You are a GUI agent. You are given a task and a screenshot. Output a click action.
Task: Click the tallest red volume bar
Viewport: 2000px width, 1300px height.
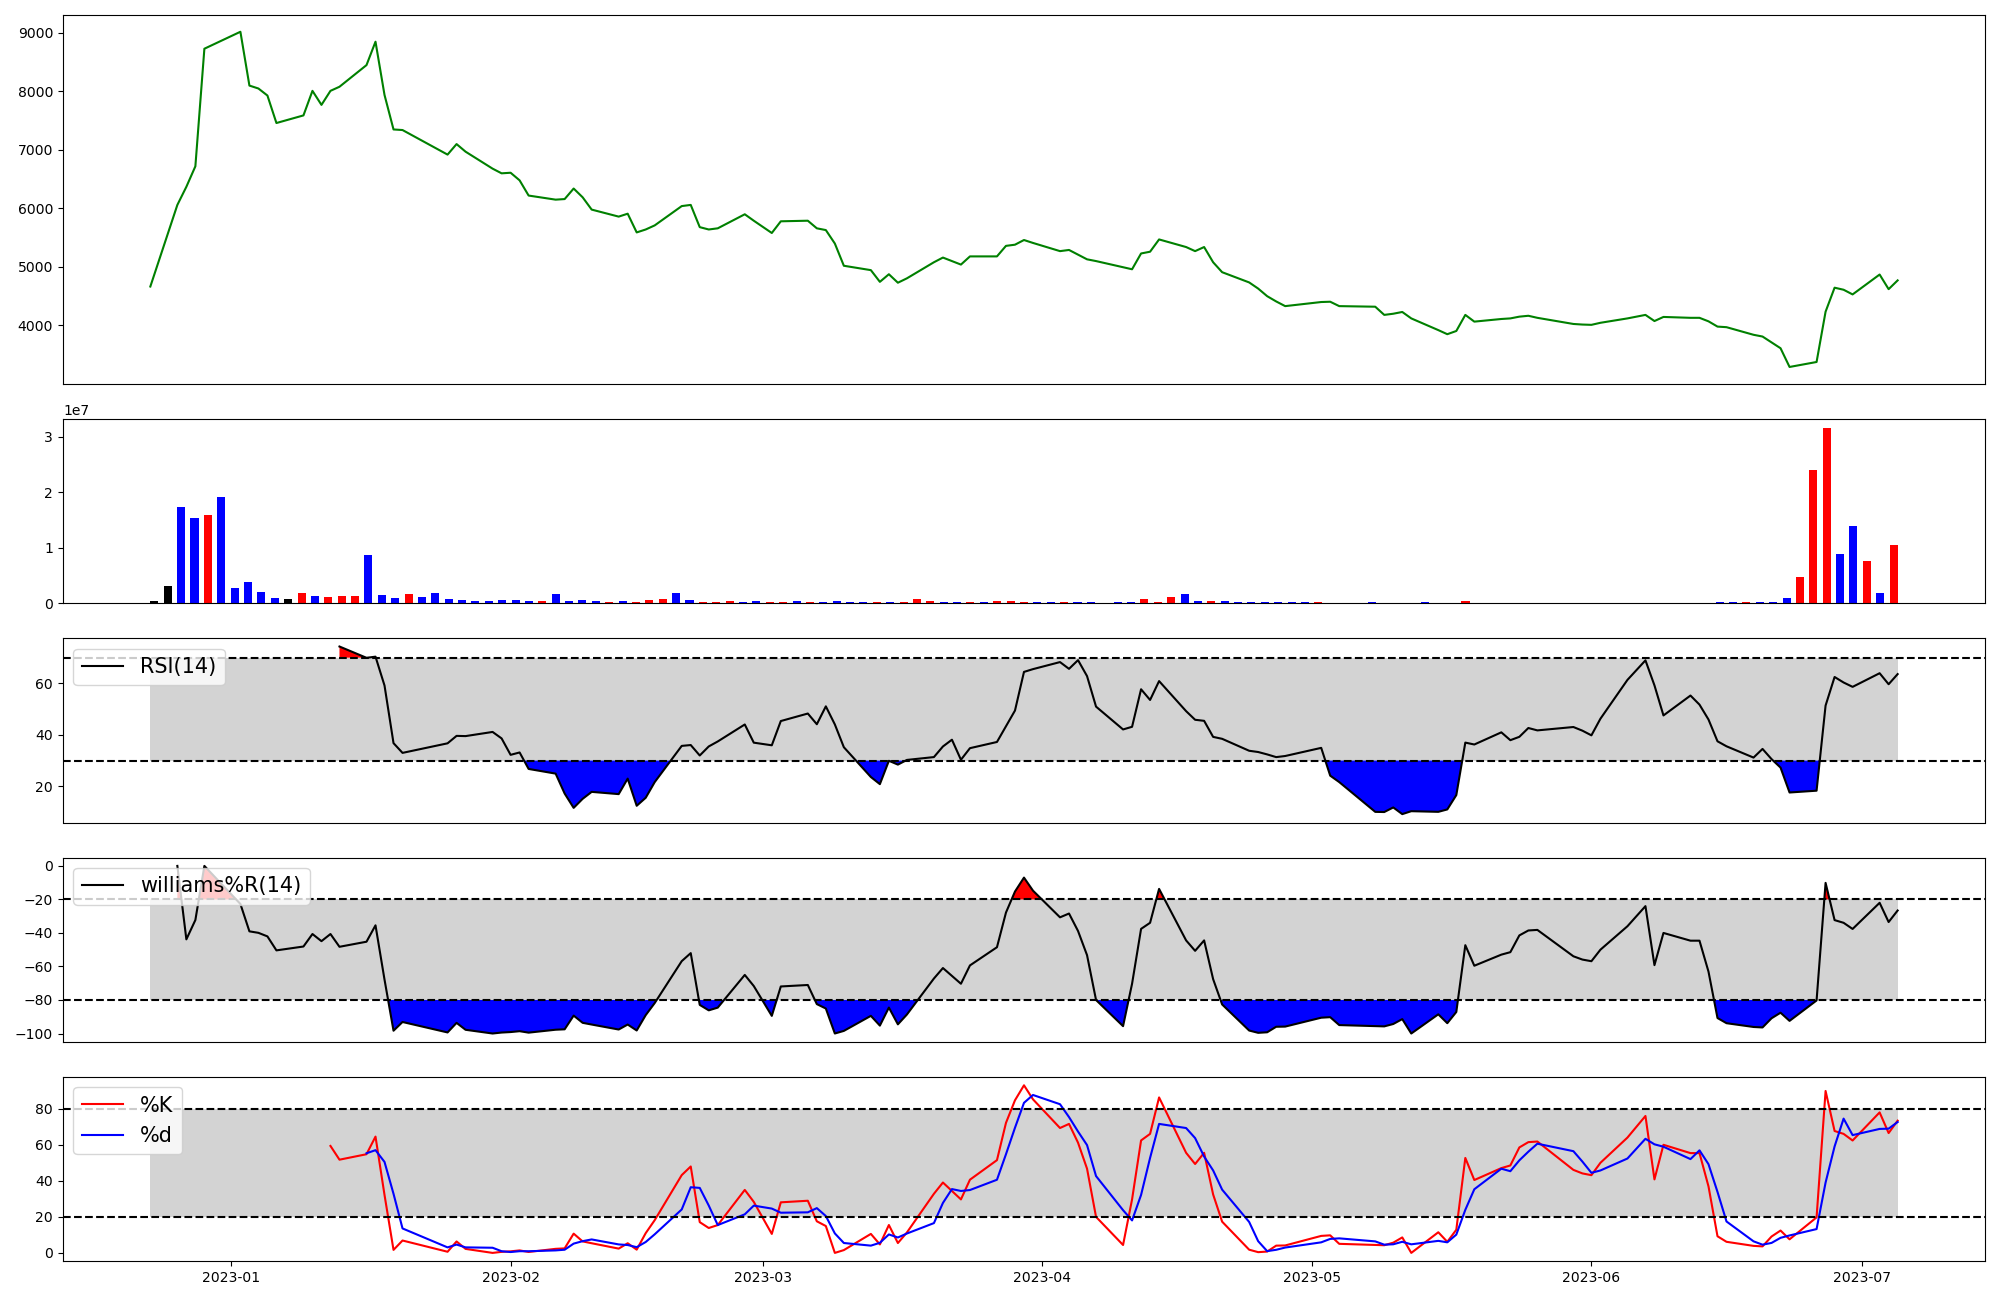coord(1827,515)
